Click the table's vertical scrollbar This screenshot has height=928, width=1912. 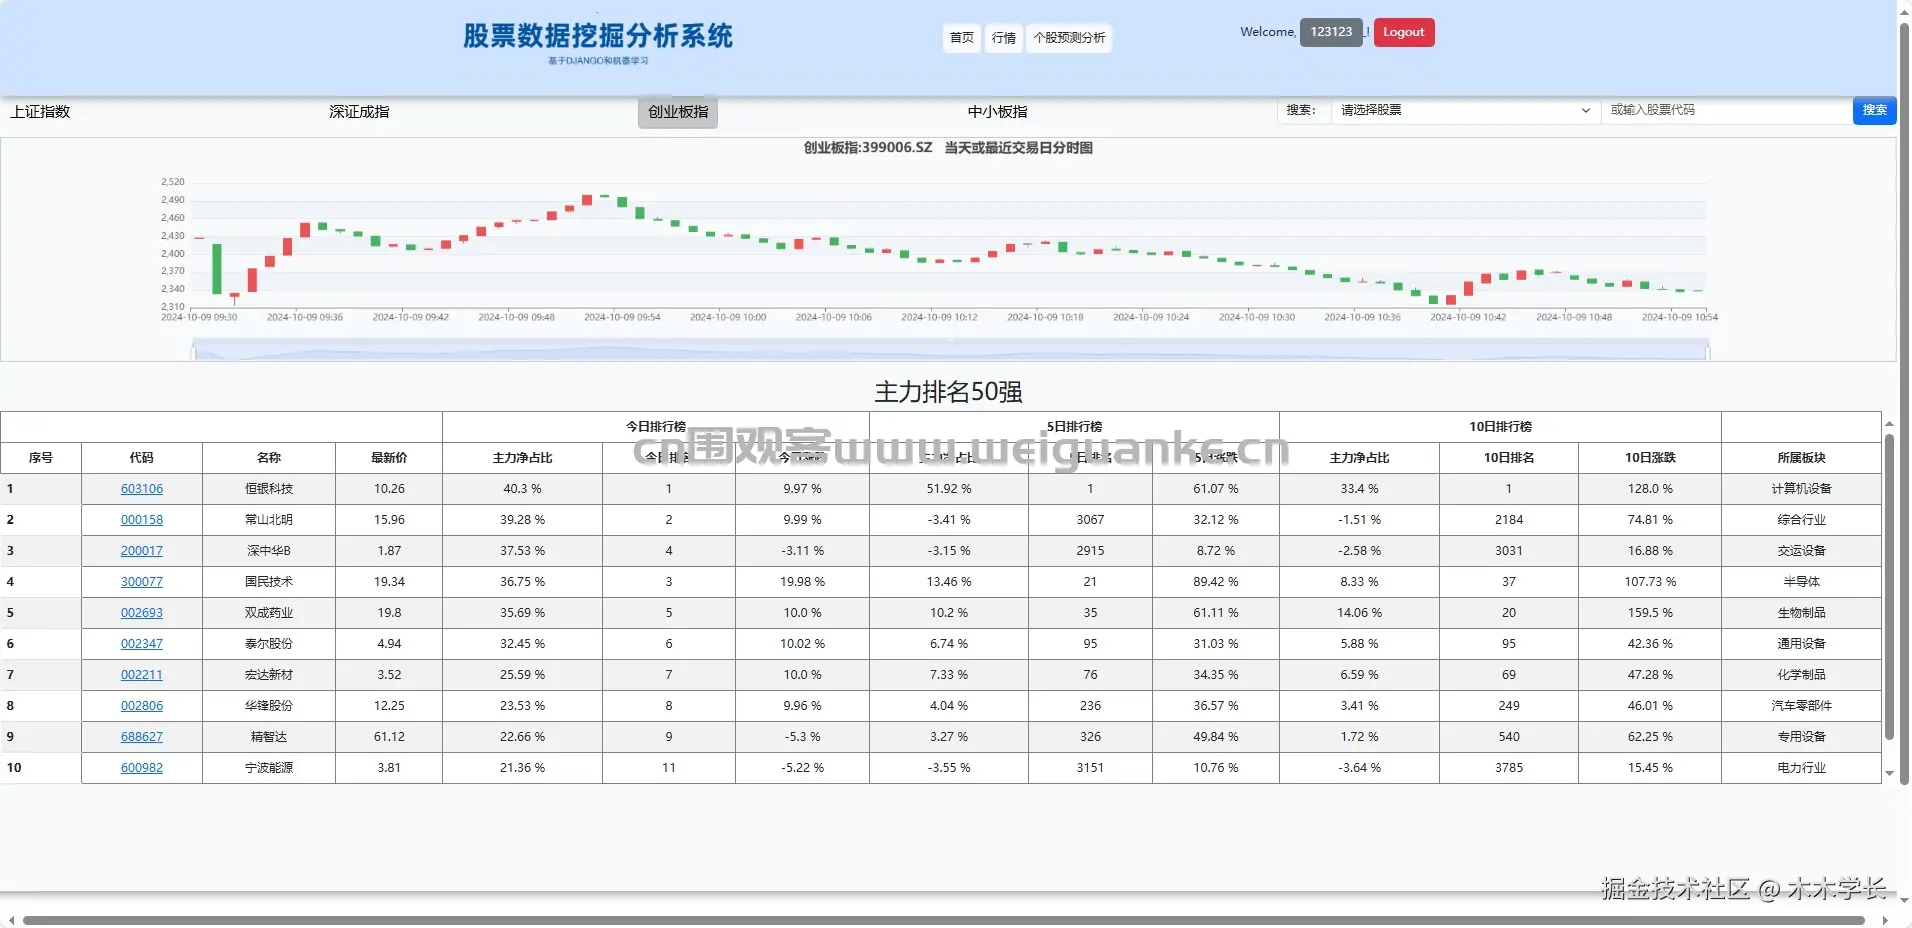coord(1889,587)
